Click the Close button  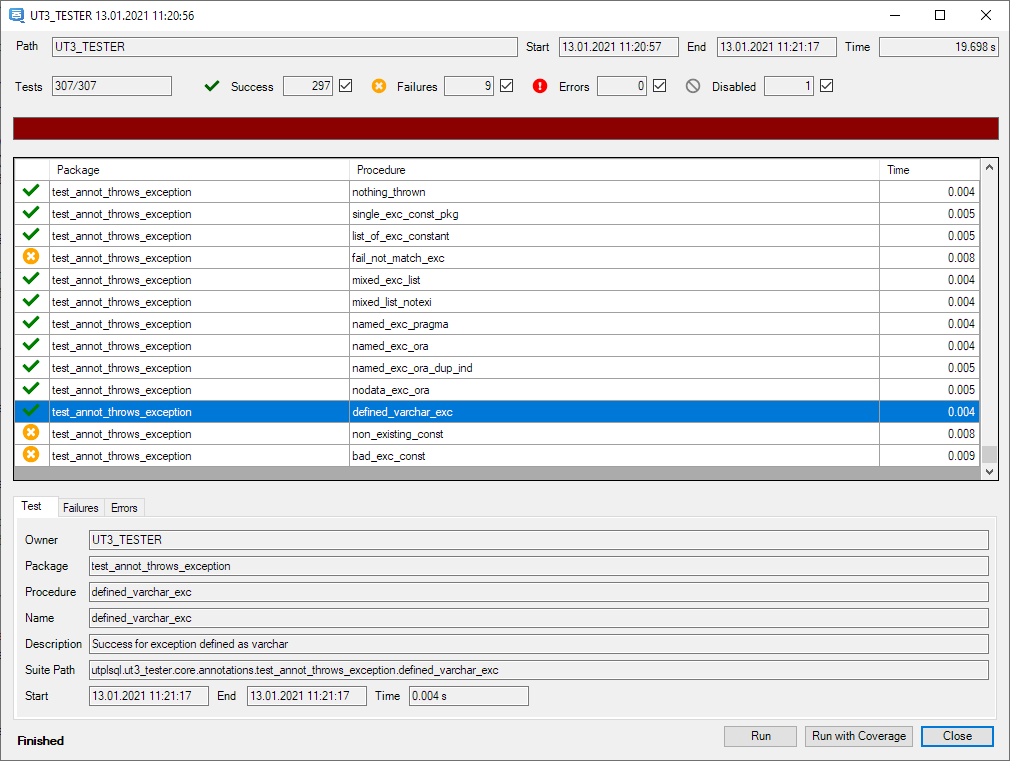(x=956, y=736)
